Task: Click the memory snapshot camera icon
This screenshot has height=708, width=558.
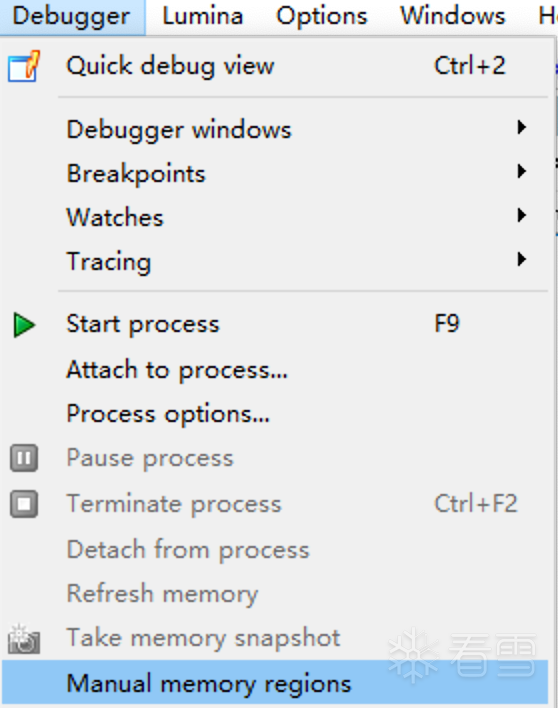Action: coord(24,639)
